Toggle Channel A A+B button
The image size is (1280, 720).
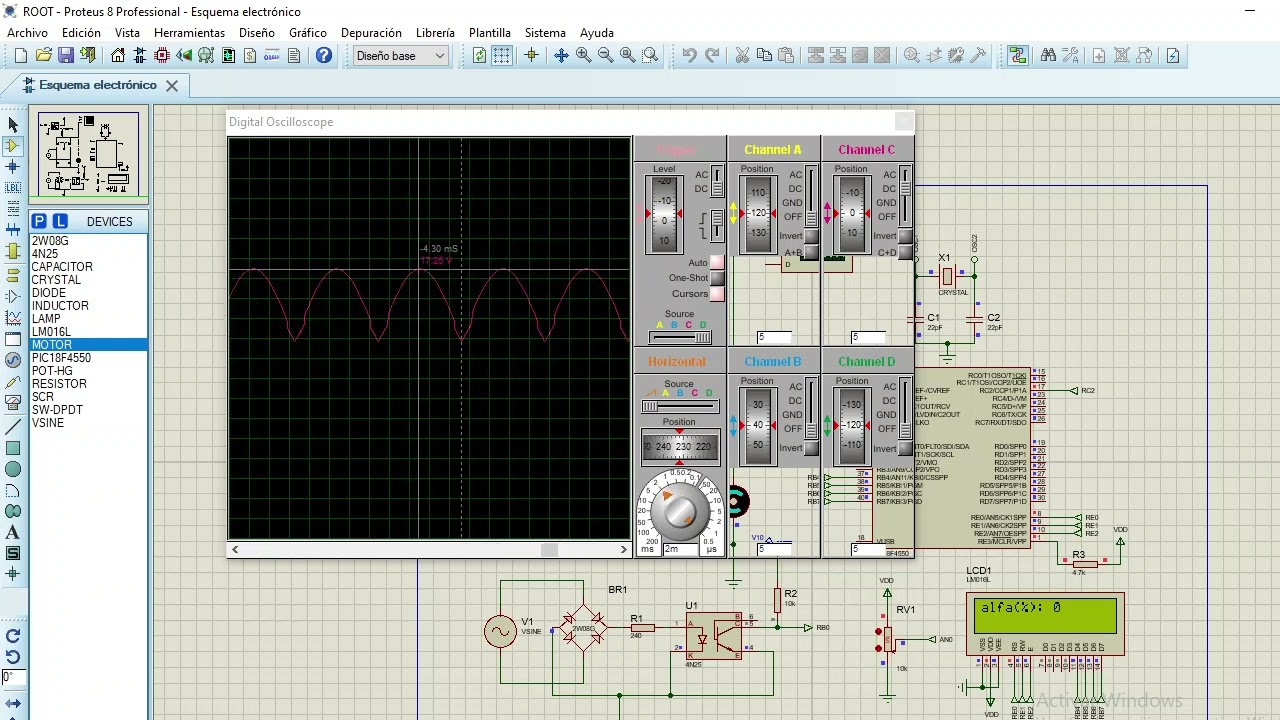tap(811, 252)
